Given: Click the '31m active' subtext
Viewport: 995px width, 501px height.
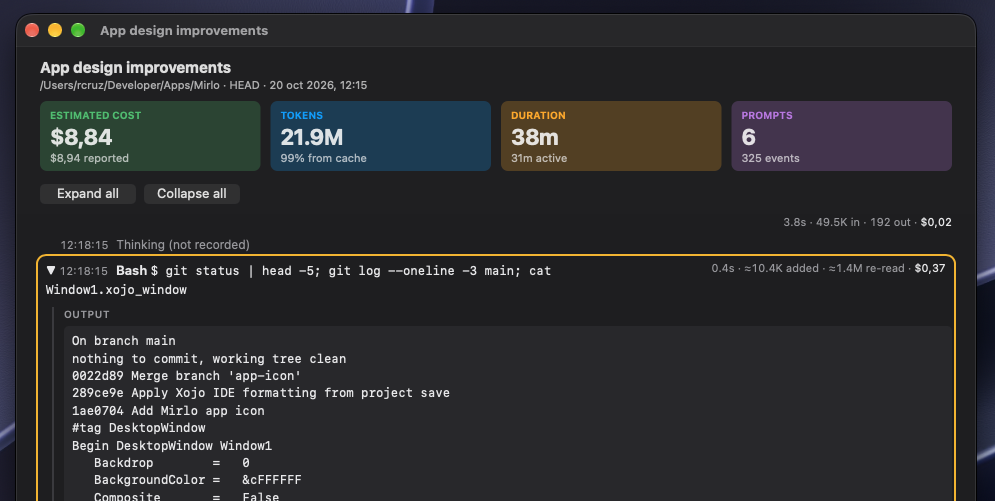Looking at the screenshot, I should point(539,158).
